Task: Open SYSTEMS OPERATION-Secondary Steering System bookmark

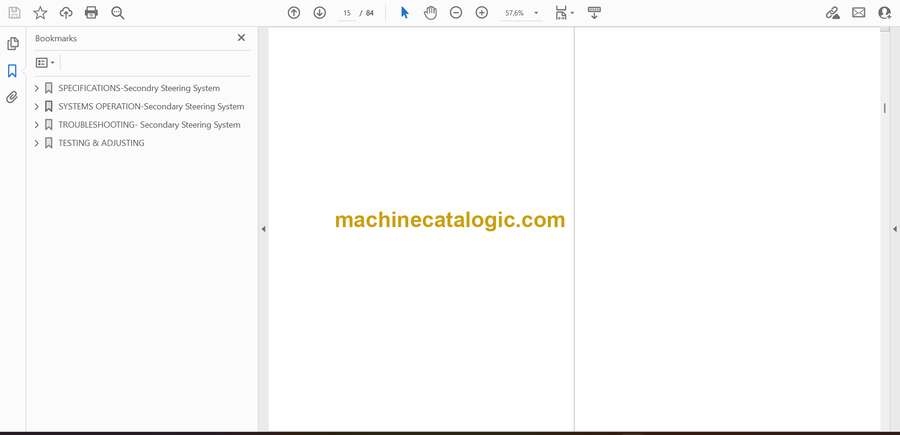Action: (151, 106)
